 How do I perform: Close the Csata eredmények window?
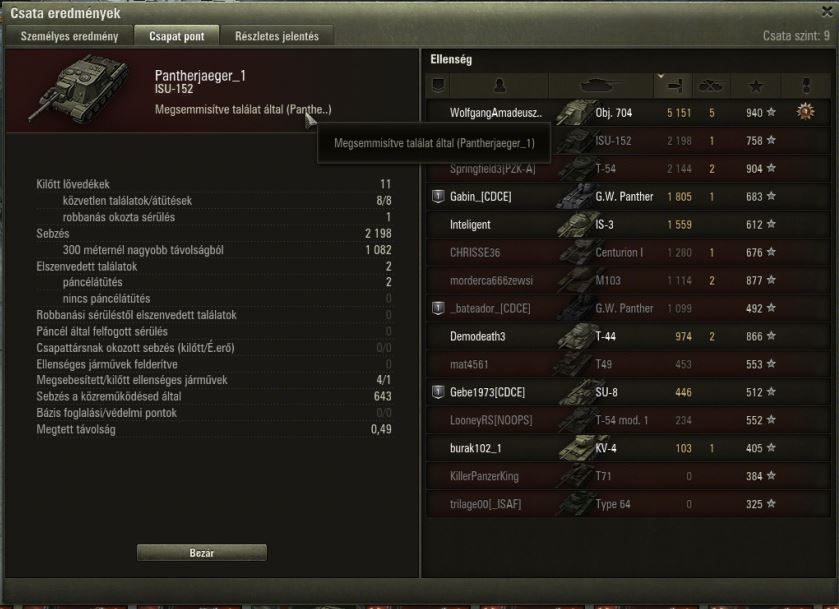[827, 11]
